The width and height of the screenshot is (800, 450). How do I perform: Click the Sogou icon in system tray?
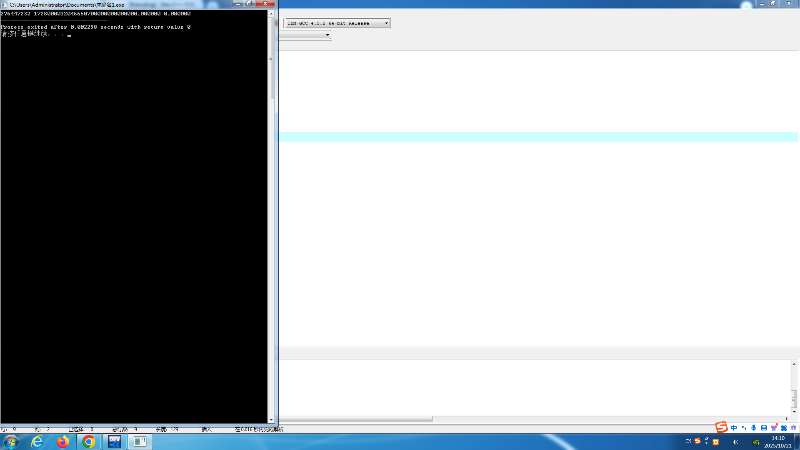pos(697,441)
